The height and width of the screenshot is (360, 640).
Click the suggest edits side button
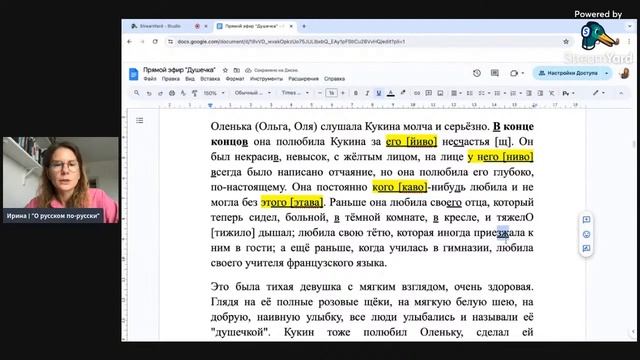[586, 248]
